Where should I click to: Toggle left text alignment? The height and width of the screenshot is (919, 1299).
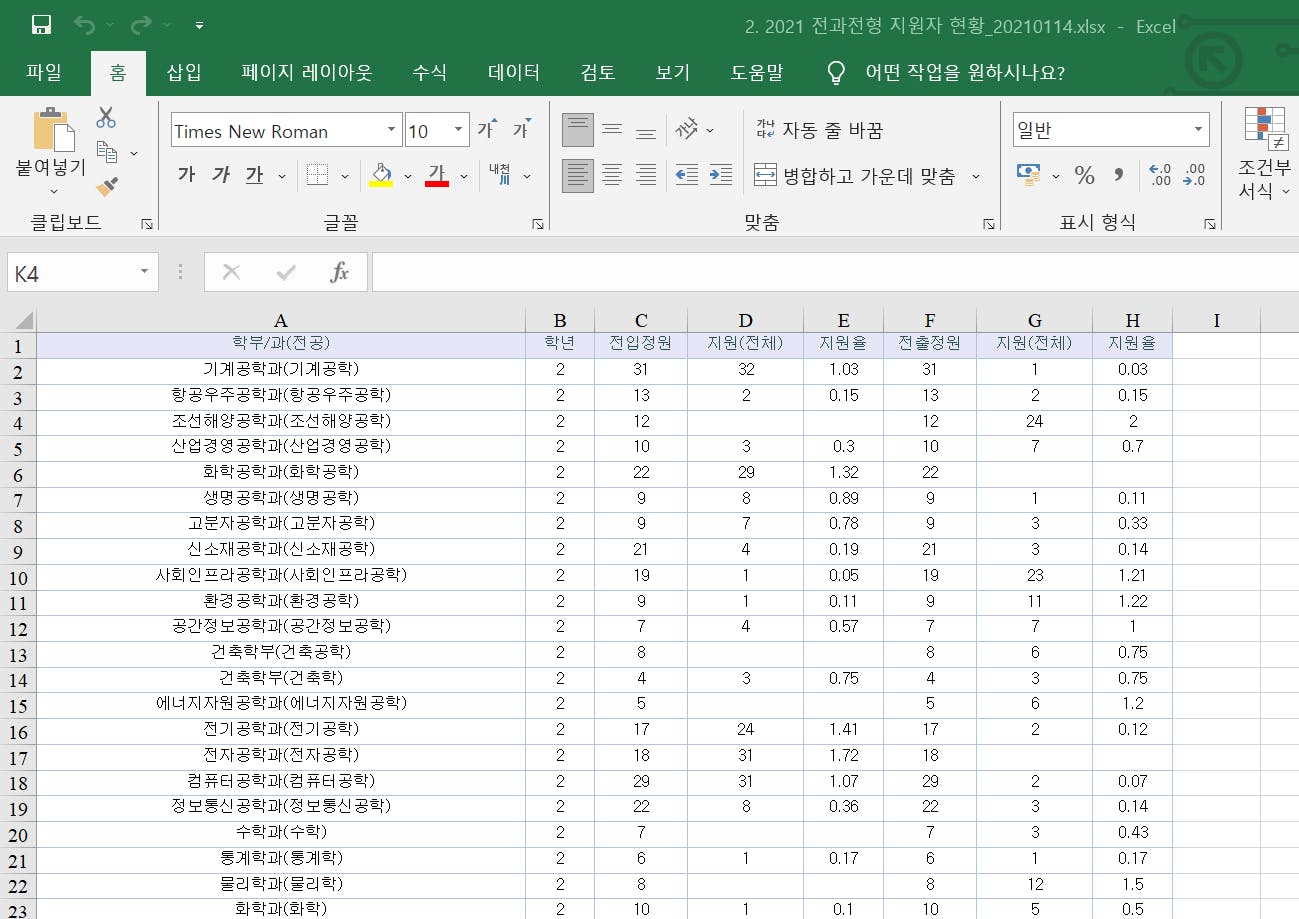tap(578, 176)
